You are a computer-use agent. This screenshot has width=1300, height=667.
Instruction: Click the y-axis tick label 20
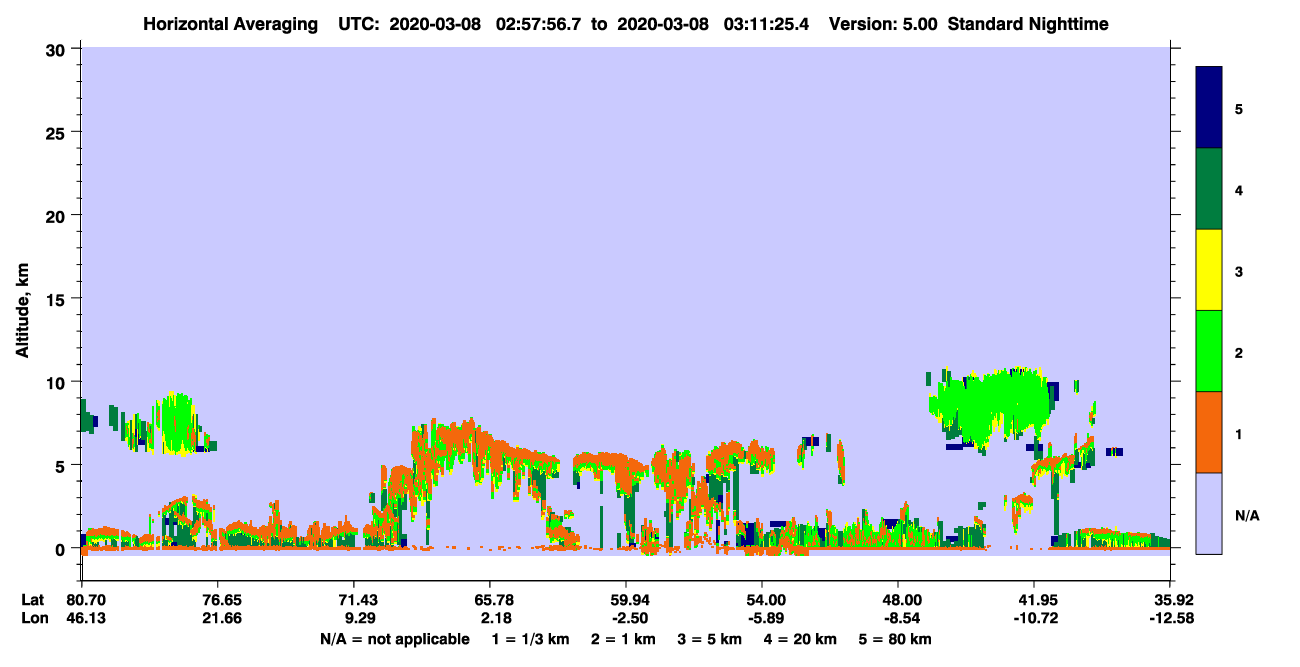[x=58, y=215]
